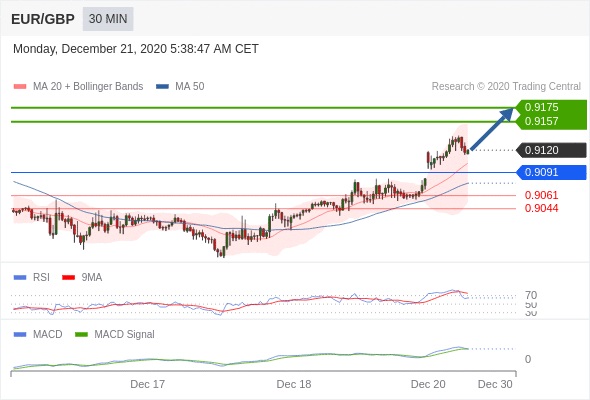Click the 0.9044 red support value
590x400 pixels.
coord(541,208)
